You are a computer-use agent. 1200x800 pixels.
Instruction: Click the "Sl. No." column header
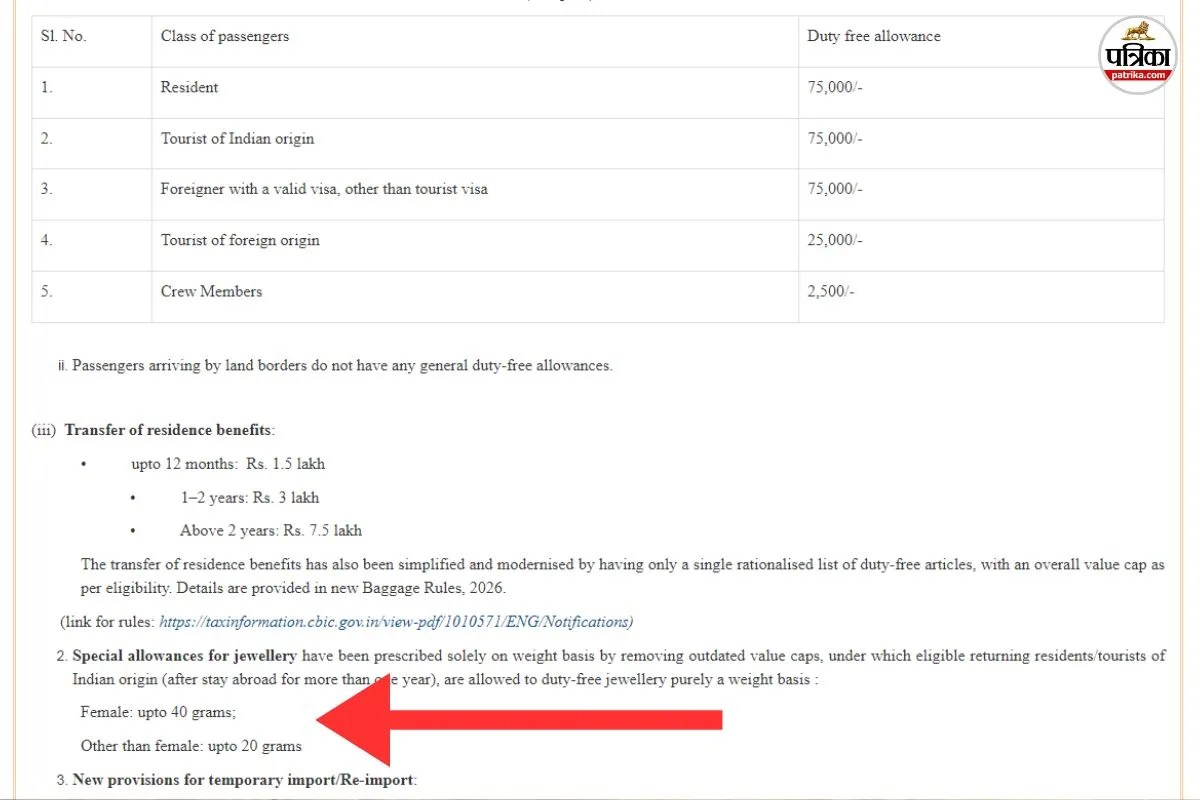[x=64, y=36]
